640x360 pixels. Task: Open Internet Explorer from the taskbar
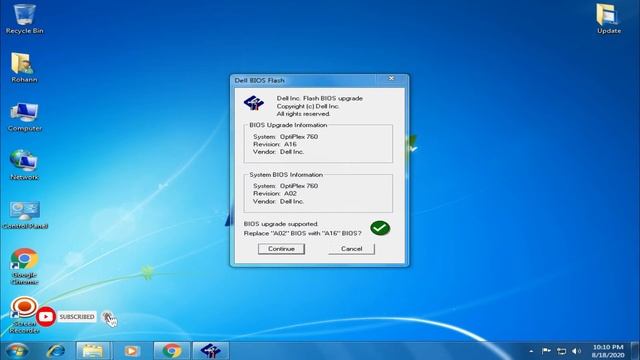coord(56,351)
